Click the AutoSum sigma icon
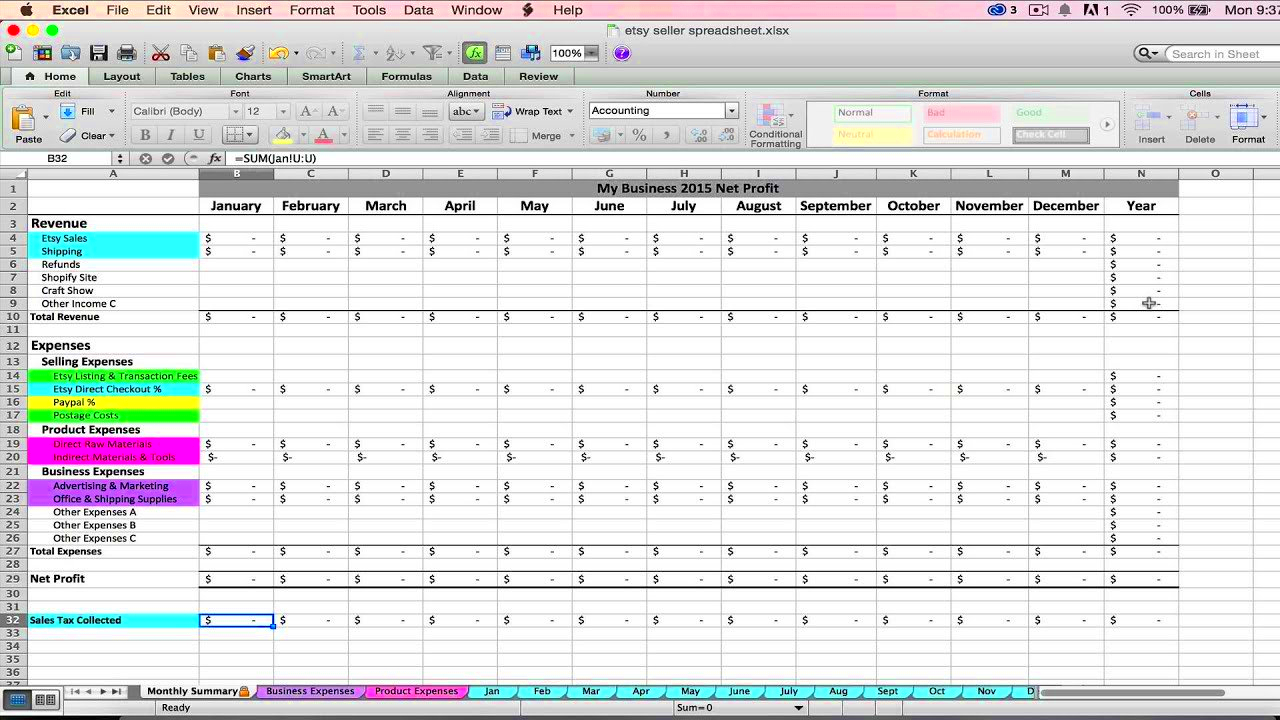Image resolution: width=1280 pixels, height=720 pixels. pyautogui.click(x=359, y=53)
